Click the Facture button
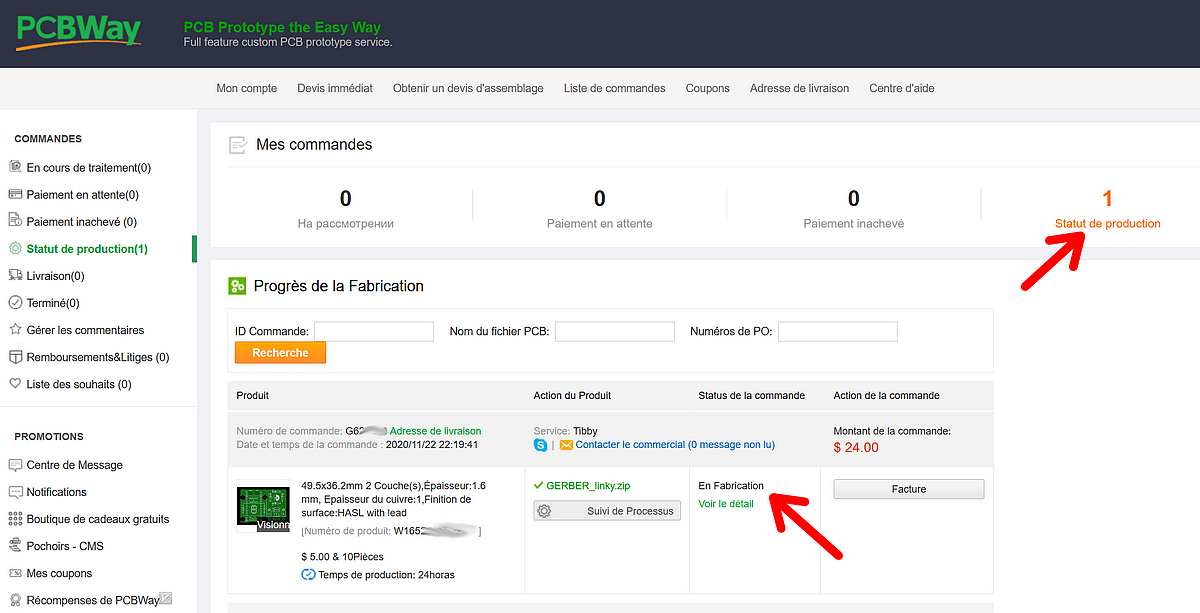 point(909,489)
